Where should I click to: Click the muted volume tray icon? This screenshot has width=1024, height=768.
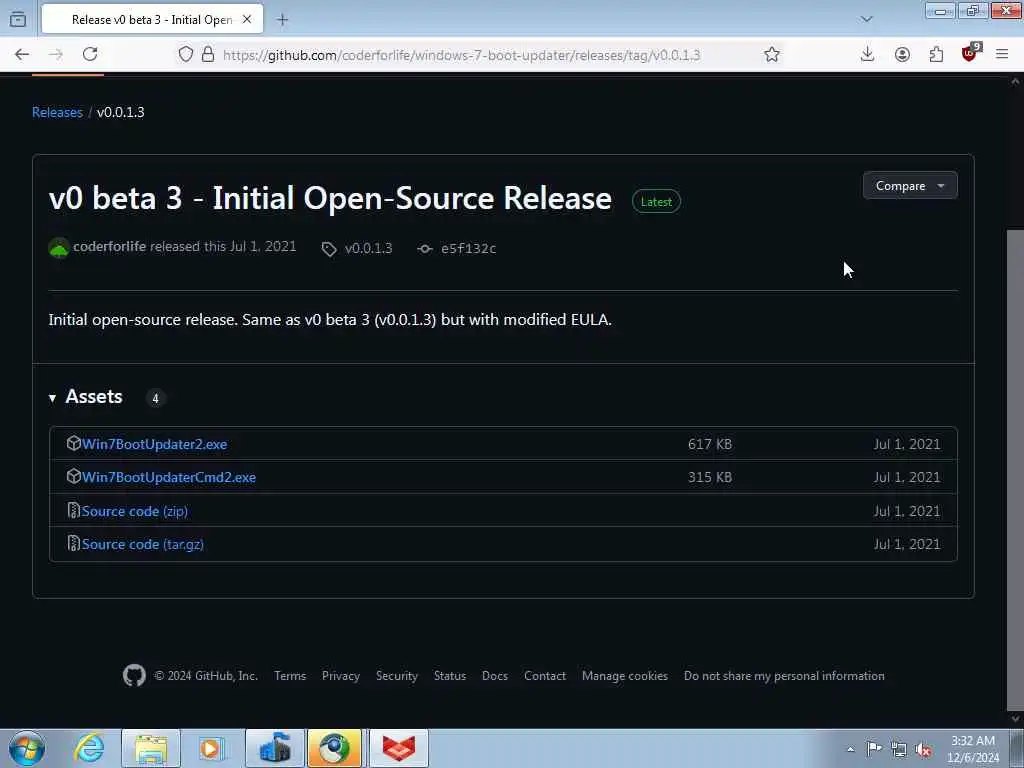click(x=923, y=749)
